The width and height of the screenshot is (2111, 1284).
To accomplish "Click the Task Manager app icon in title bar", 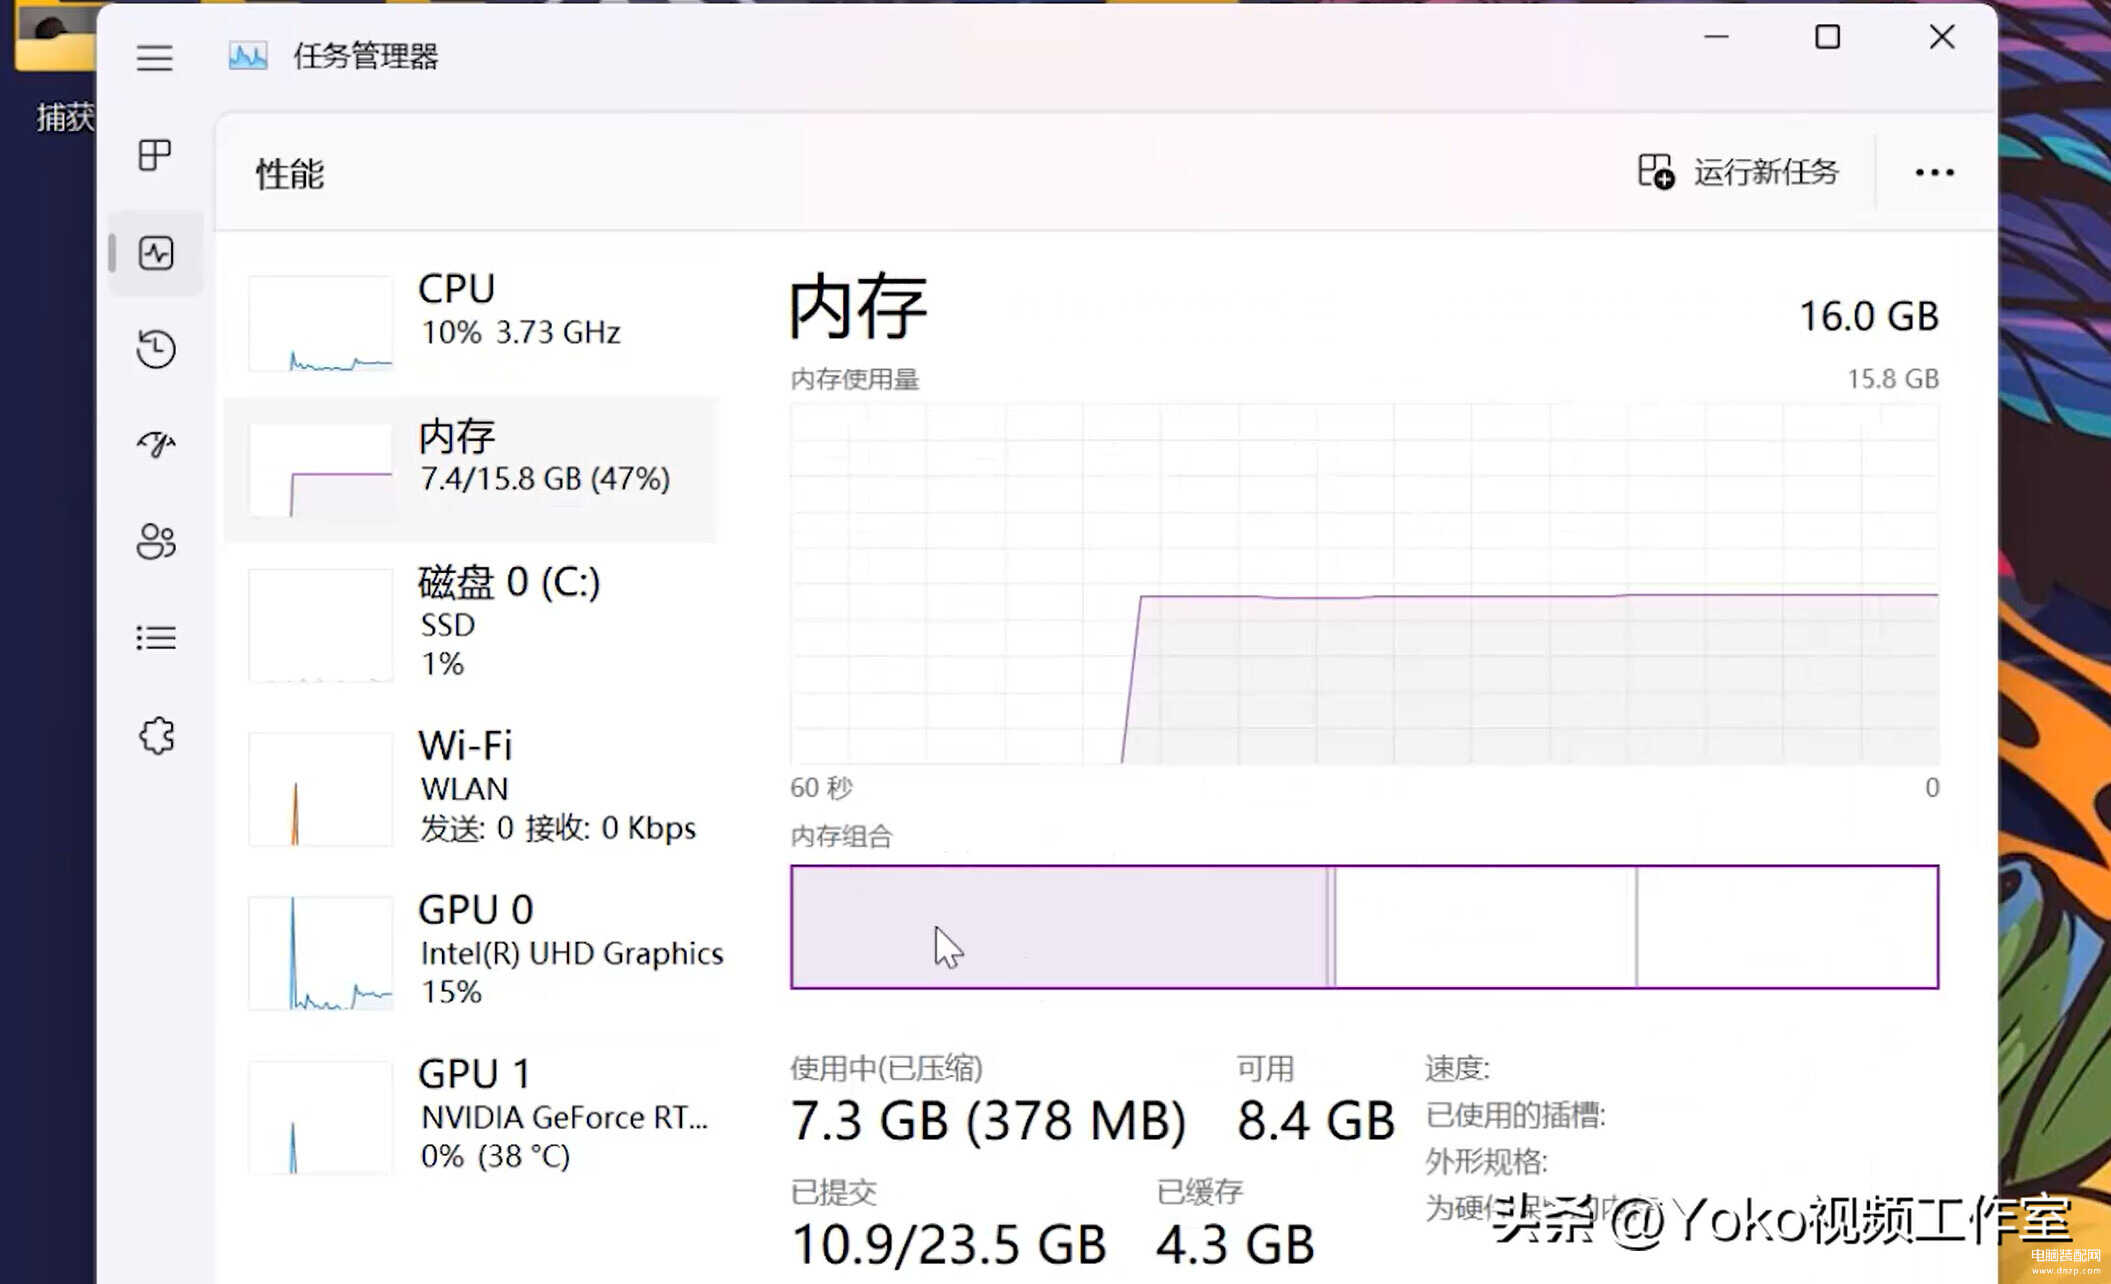I will pyautogui.click(x=248, y=56).
